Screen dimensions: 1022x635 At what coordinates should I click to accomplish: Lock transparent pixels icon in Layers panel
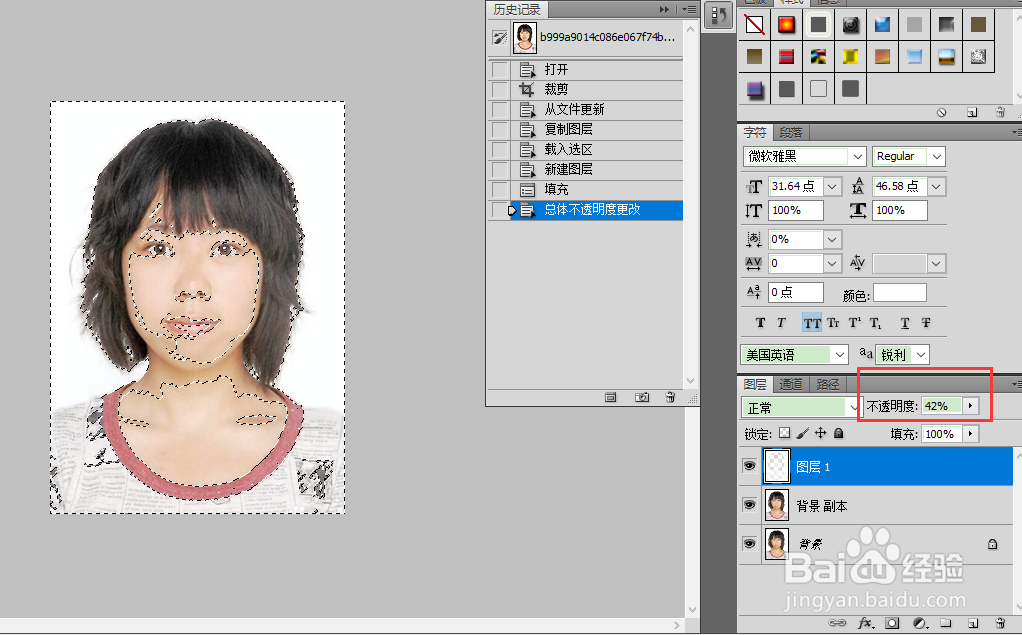point(785,433)
